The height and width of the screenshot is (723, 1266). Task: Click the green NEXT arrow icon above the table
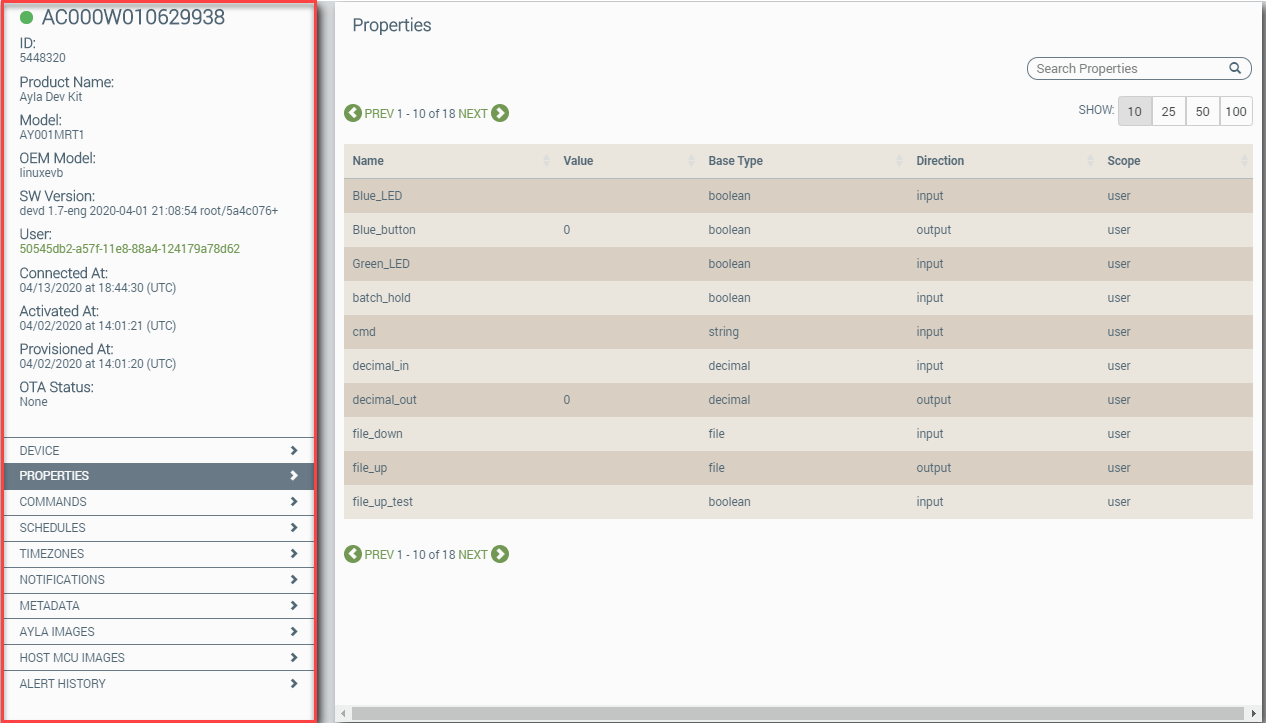500,113
